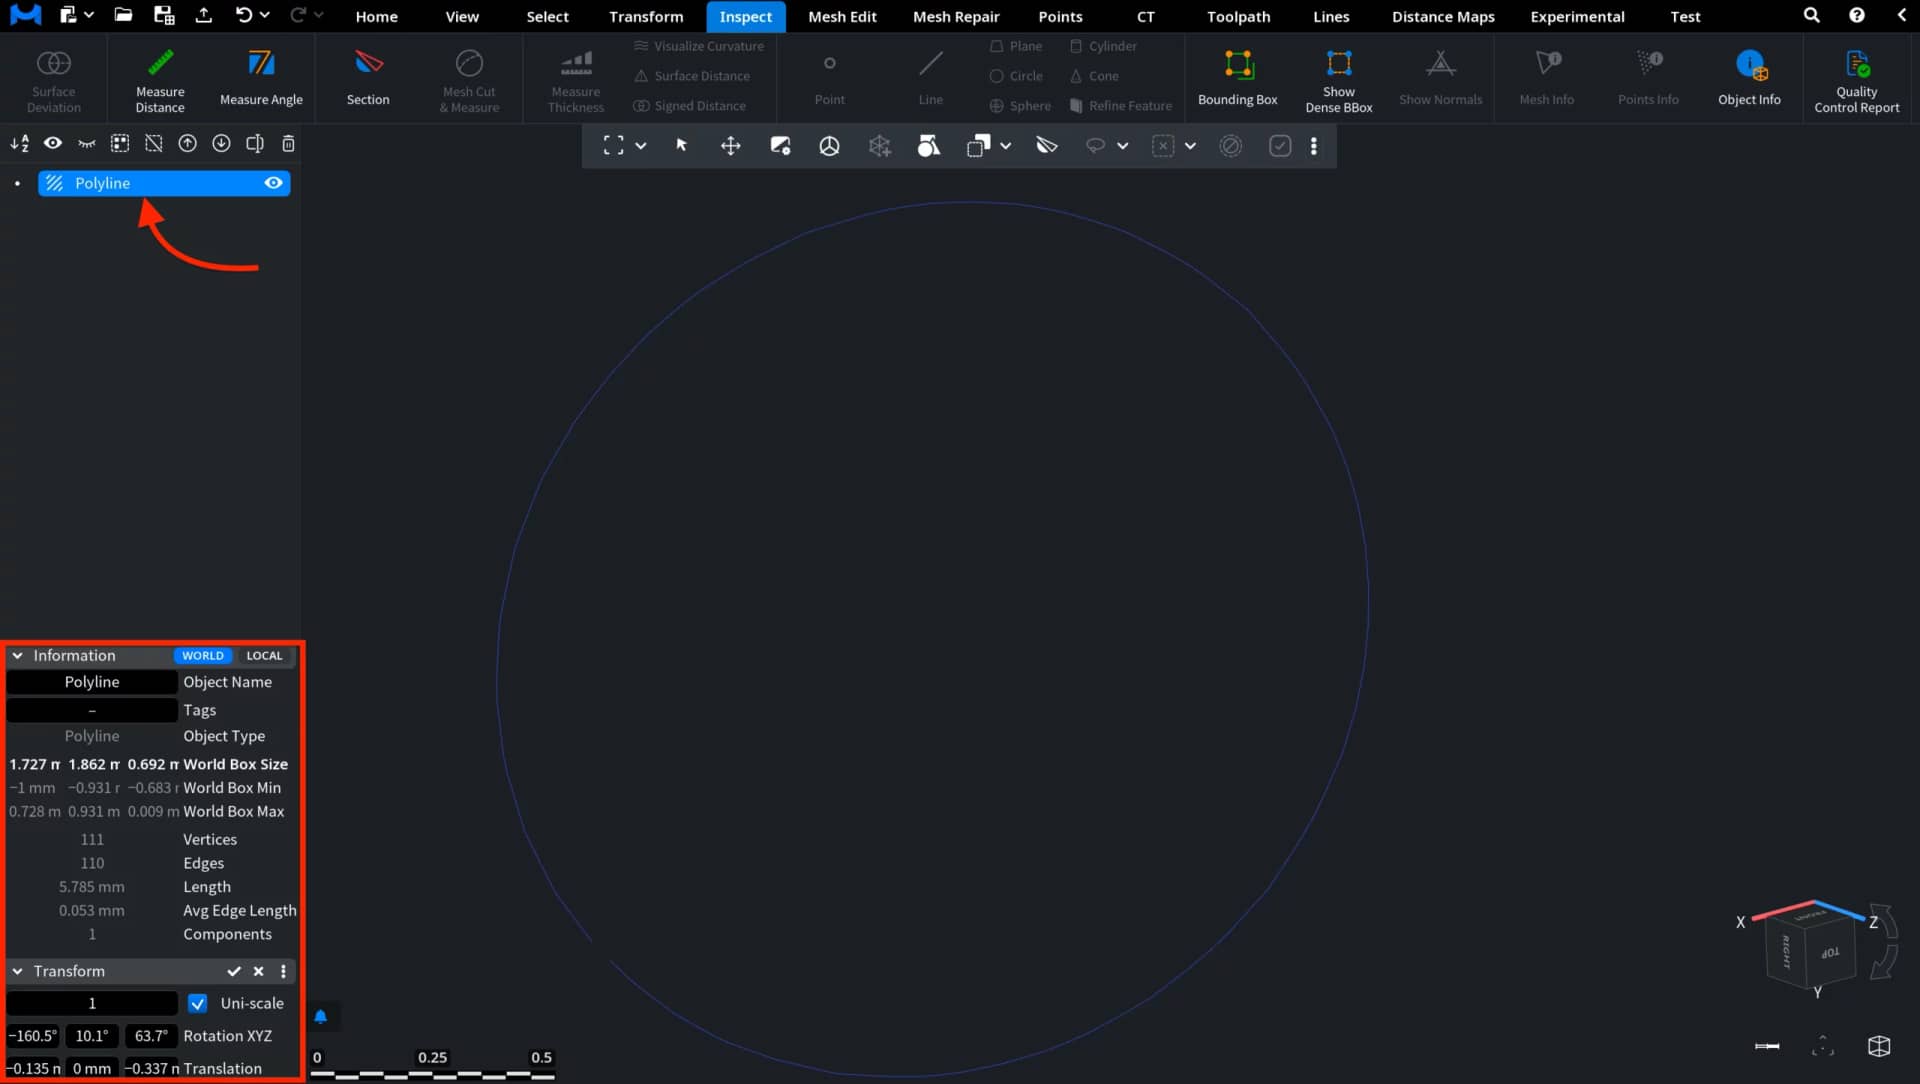1920x1084 pixels.
Task: Switch information to LOCAL coordinates
Action: pyautogui.click(x=264, y=656)
